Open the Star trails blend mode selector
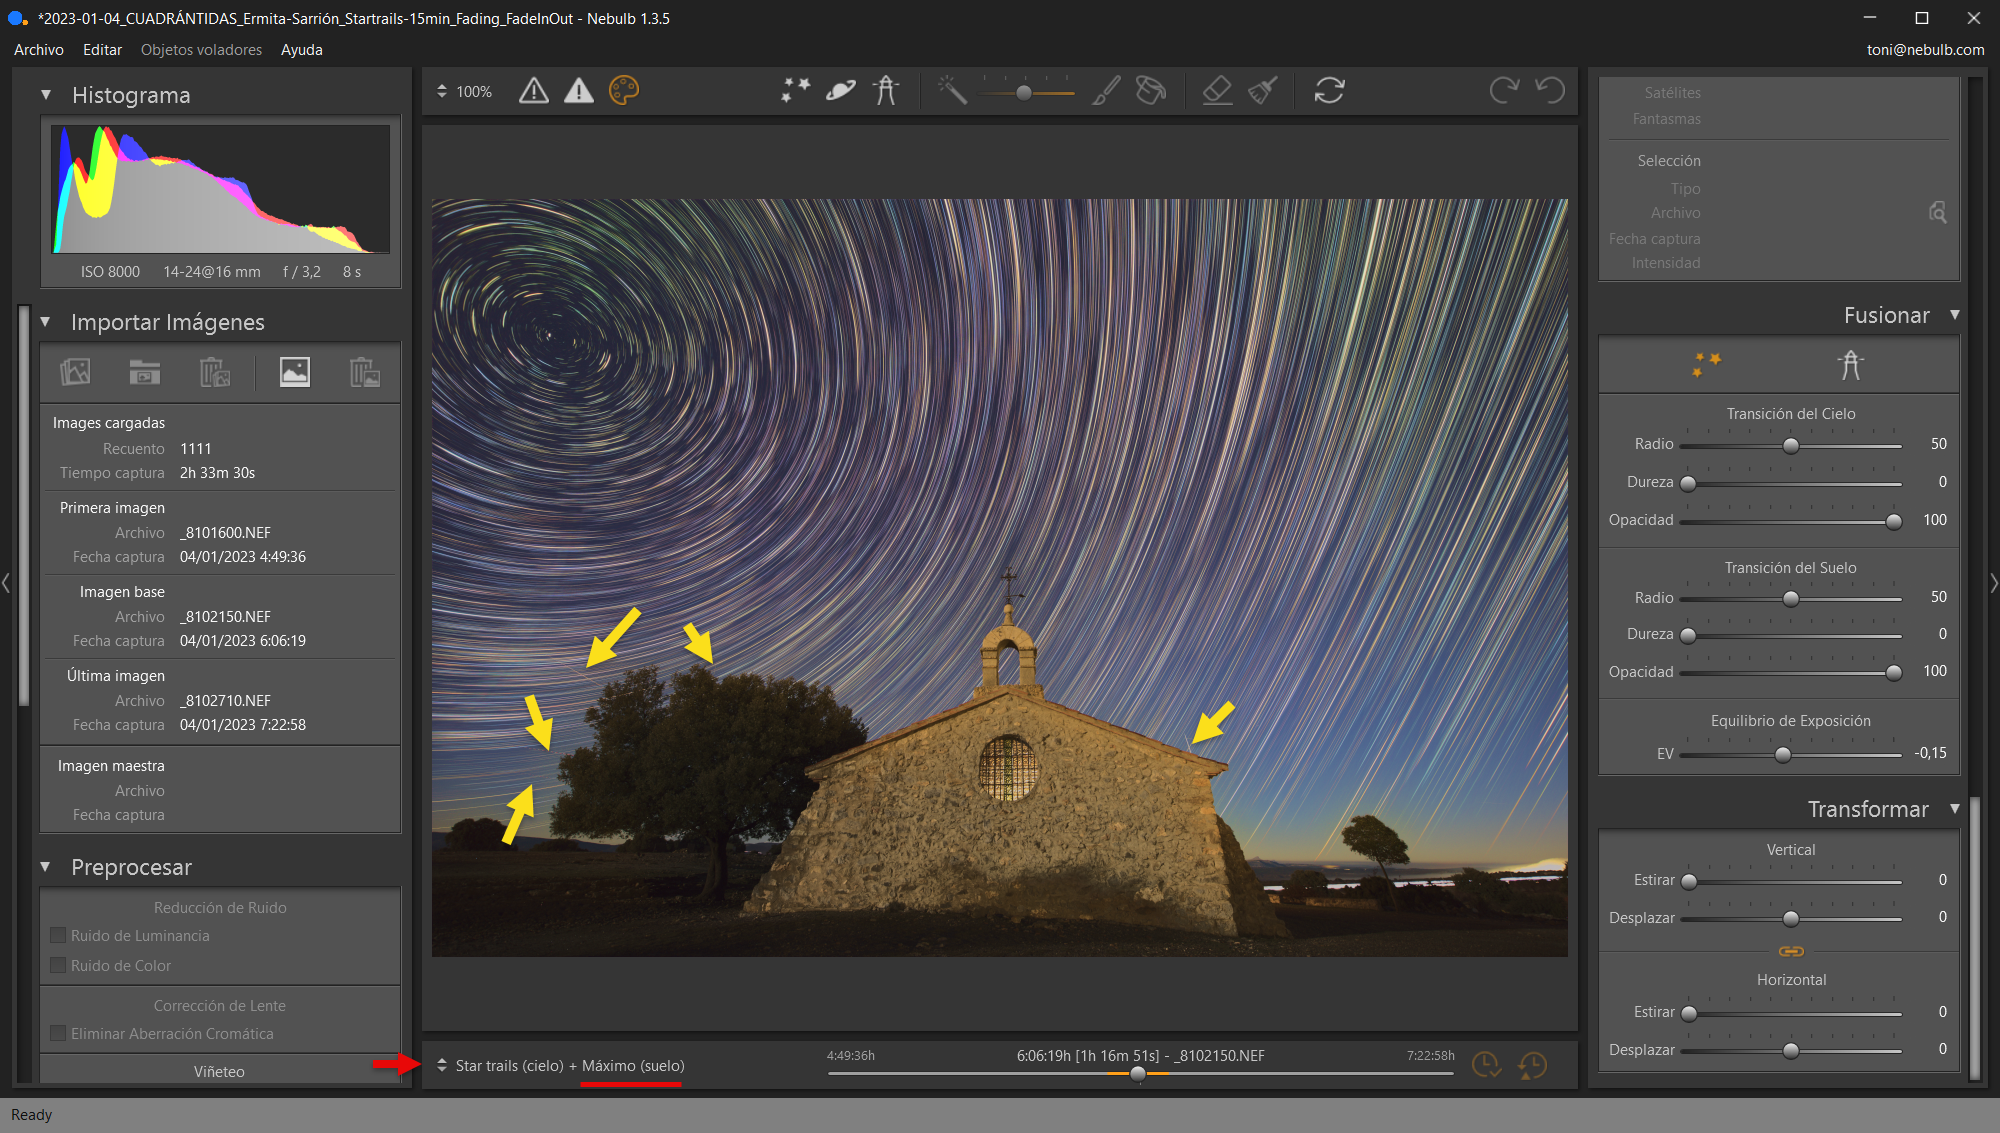 click(442, 1065)
